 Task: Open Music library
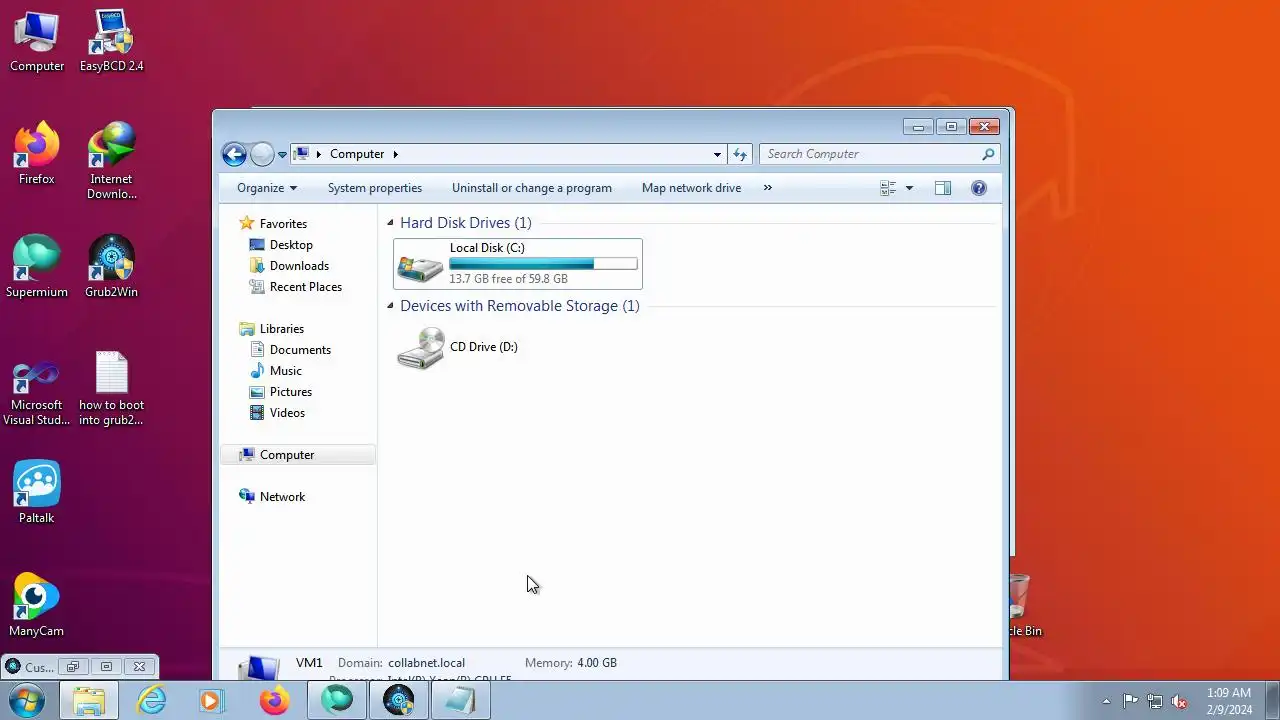(x=285, y=371)
